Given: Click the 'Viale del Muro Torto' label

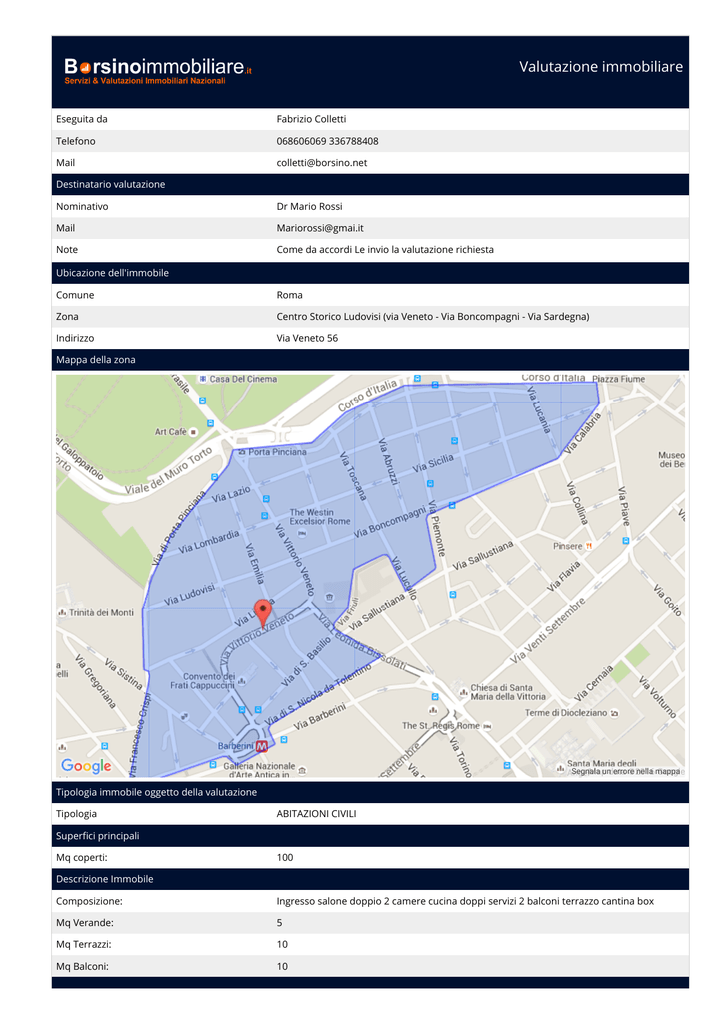Looking at the screenshot, I should (x=168, y=470).
